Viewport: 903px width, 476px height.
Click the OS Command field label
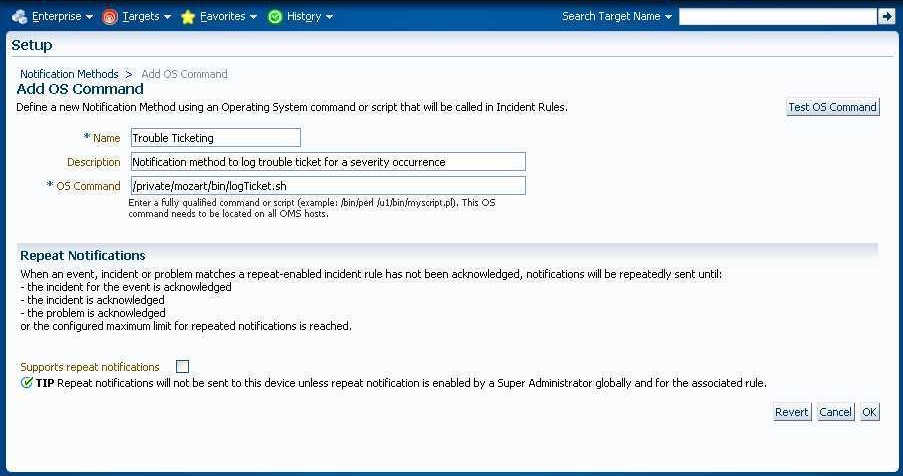click(x=88, y=186)
